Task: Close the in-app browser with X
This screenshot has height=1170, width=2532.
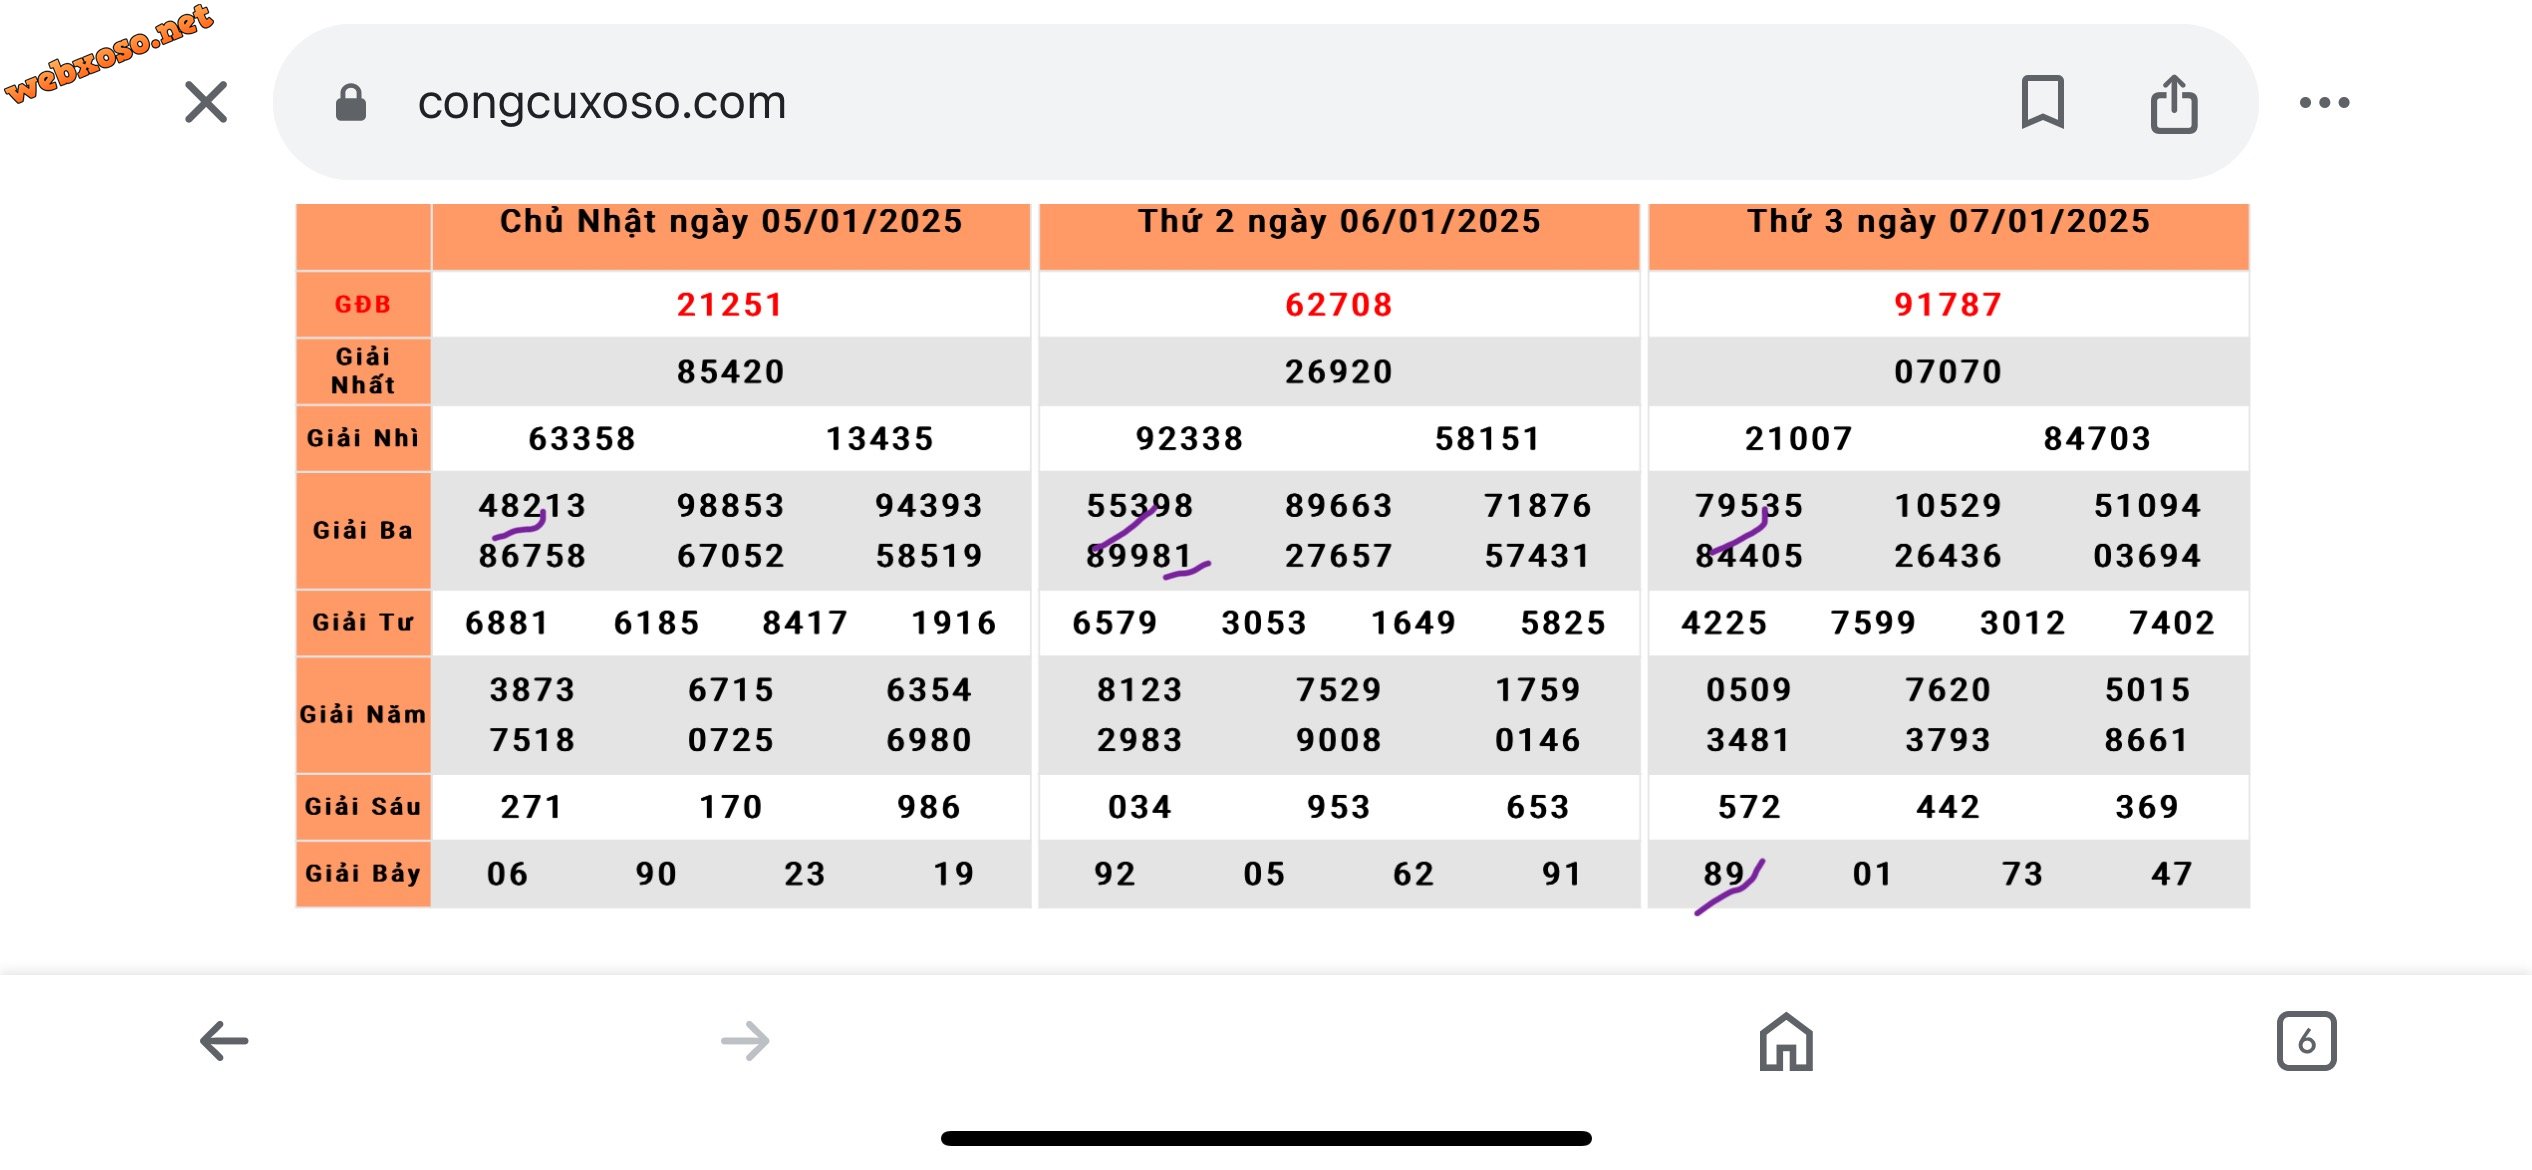Action: point(206,102)
